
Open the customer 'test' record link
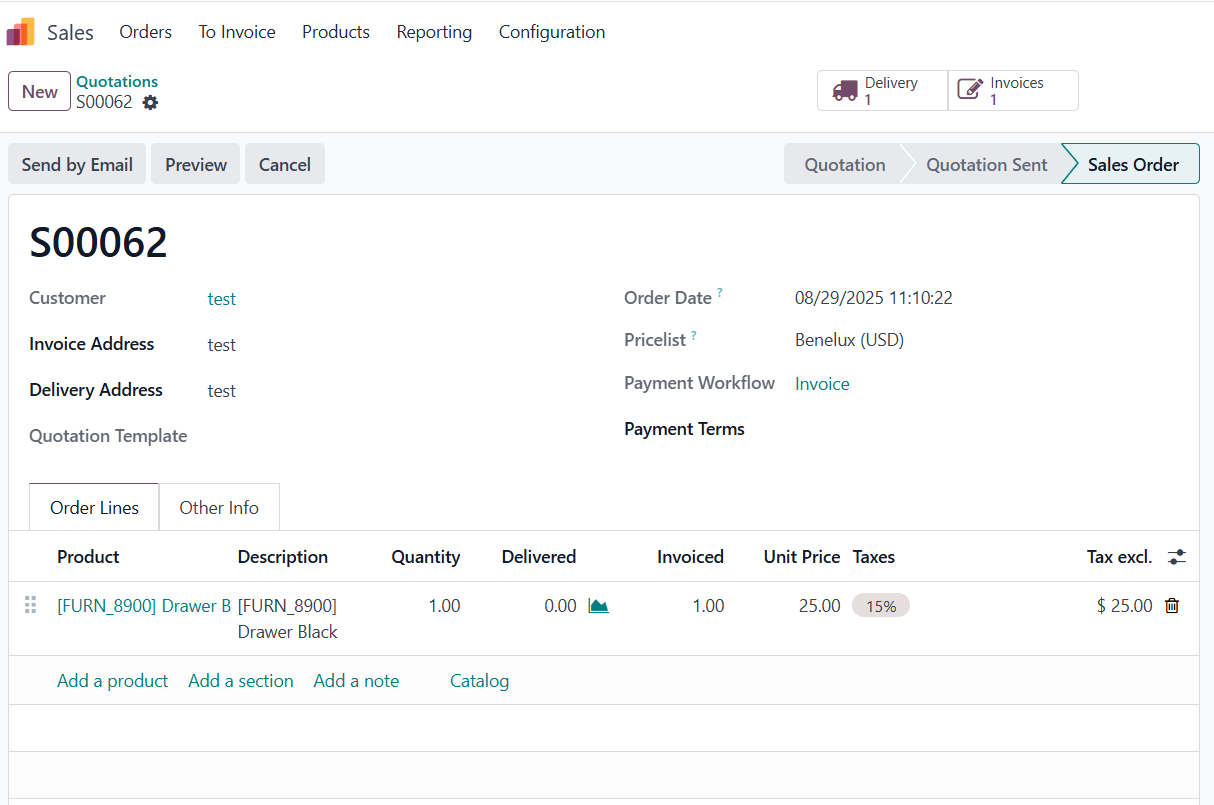[222, 298]
